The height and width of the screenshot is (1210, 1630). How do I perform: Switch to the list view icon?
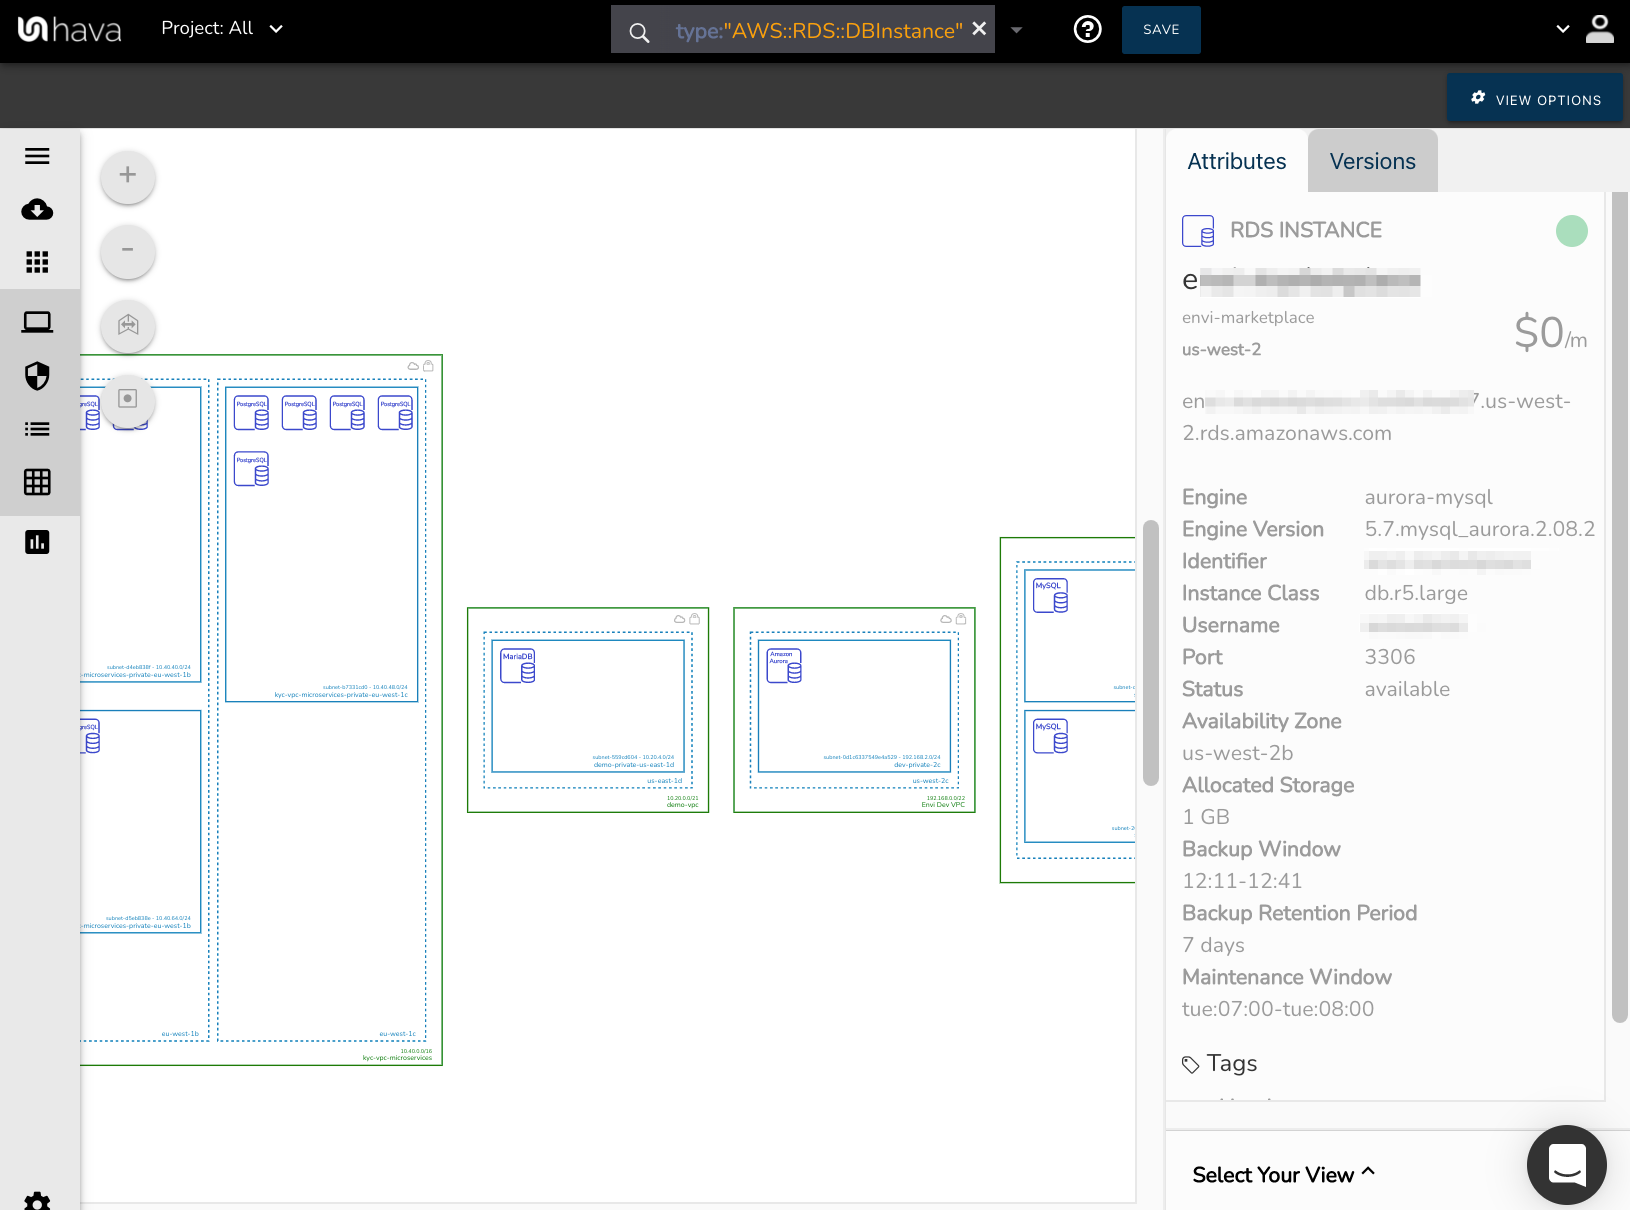[37, 429]
